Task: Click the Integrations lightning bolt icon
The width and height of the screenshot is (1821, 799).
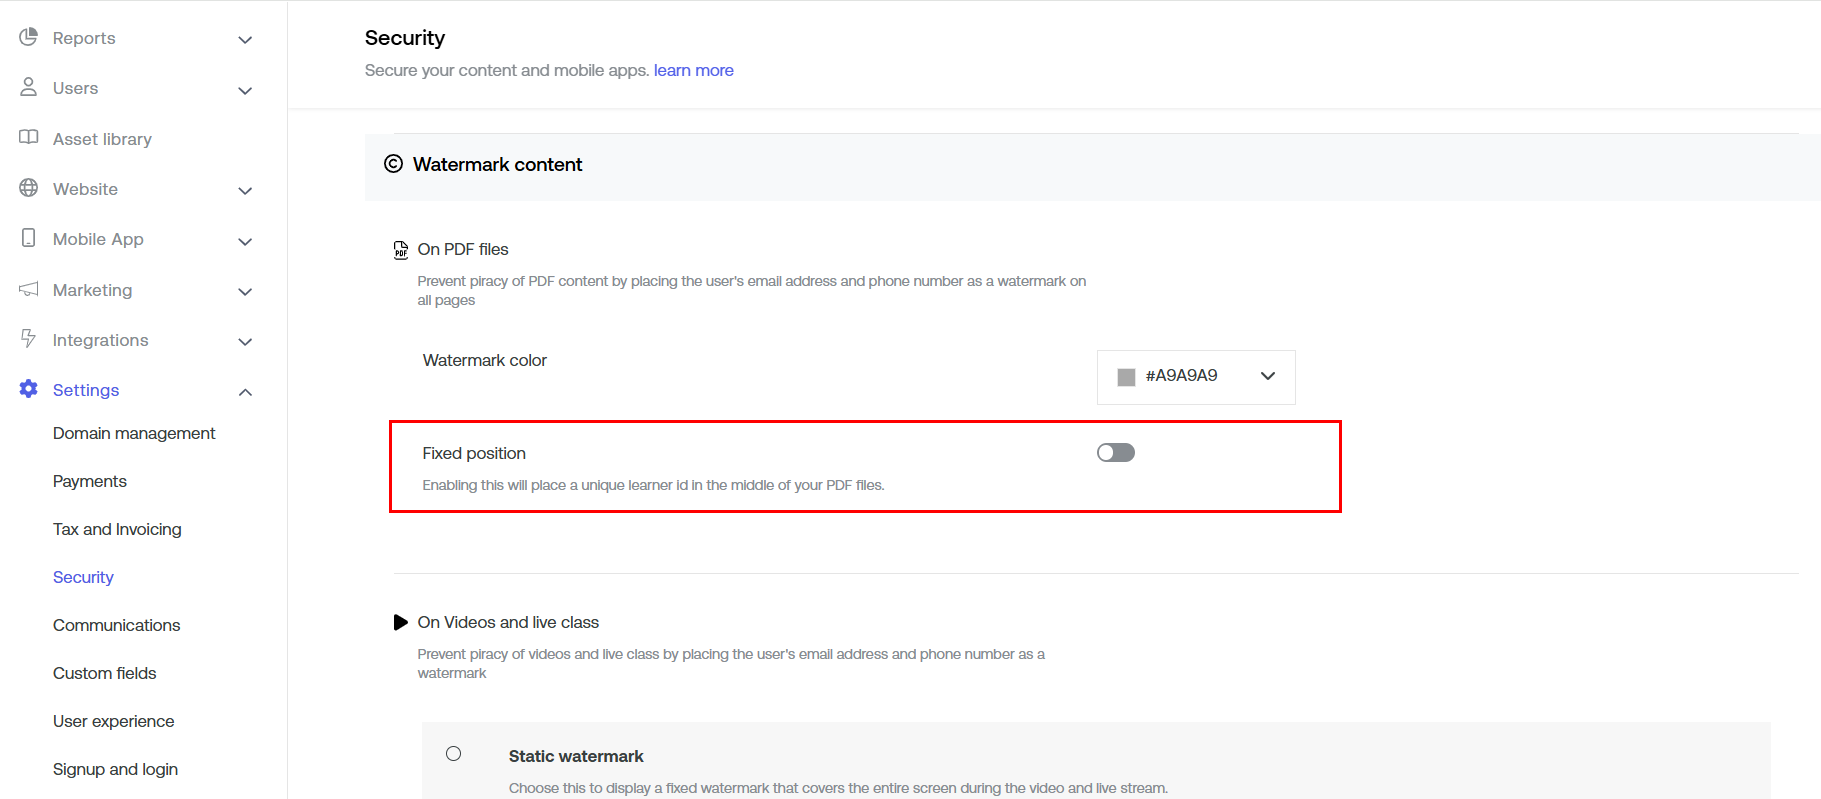Action: (x=28, y=339)
